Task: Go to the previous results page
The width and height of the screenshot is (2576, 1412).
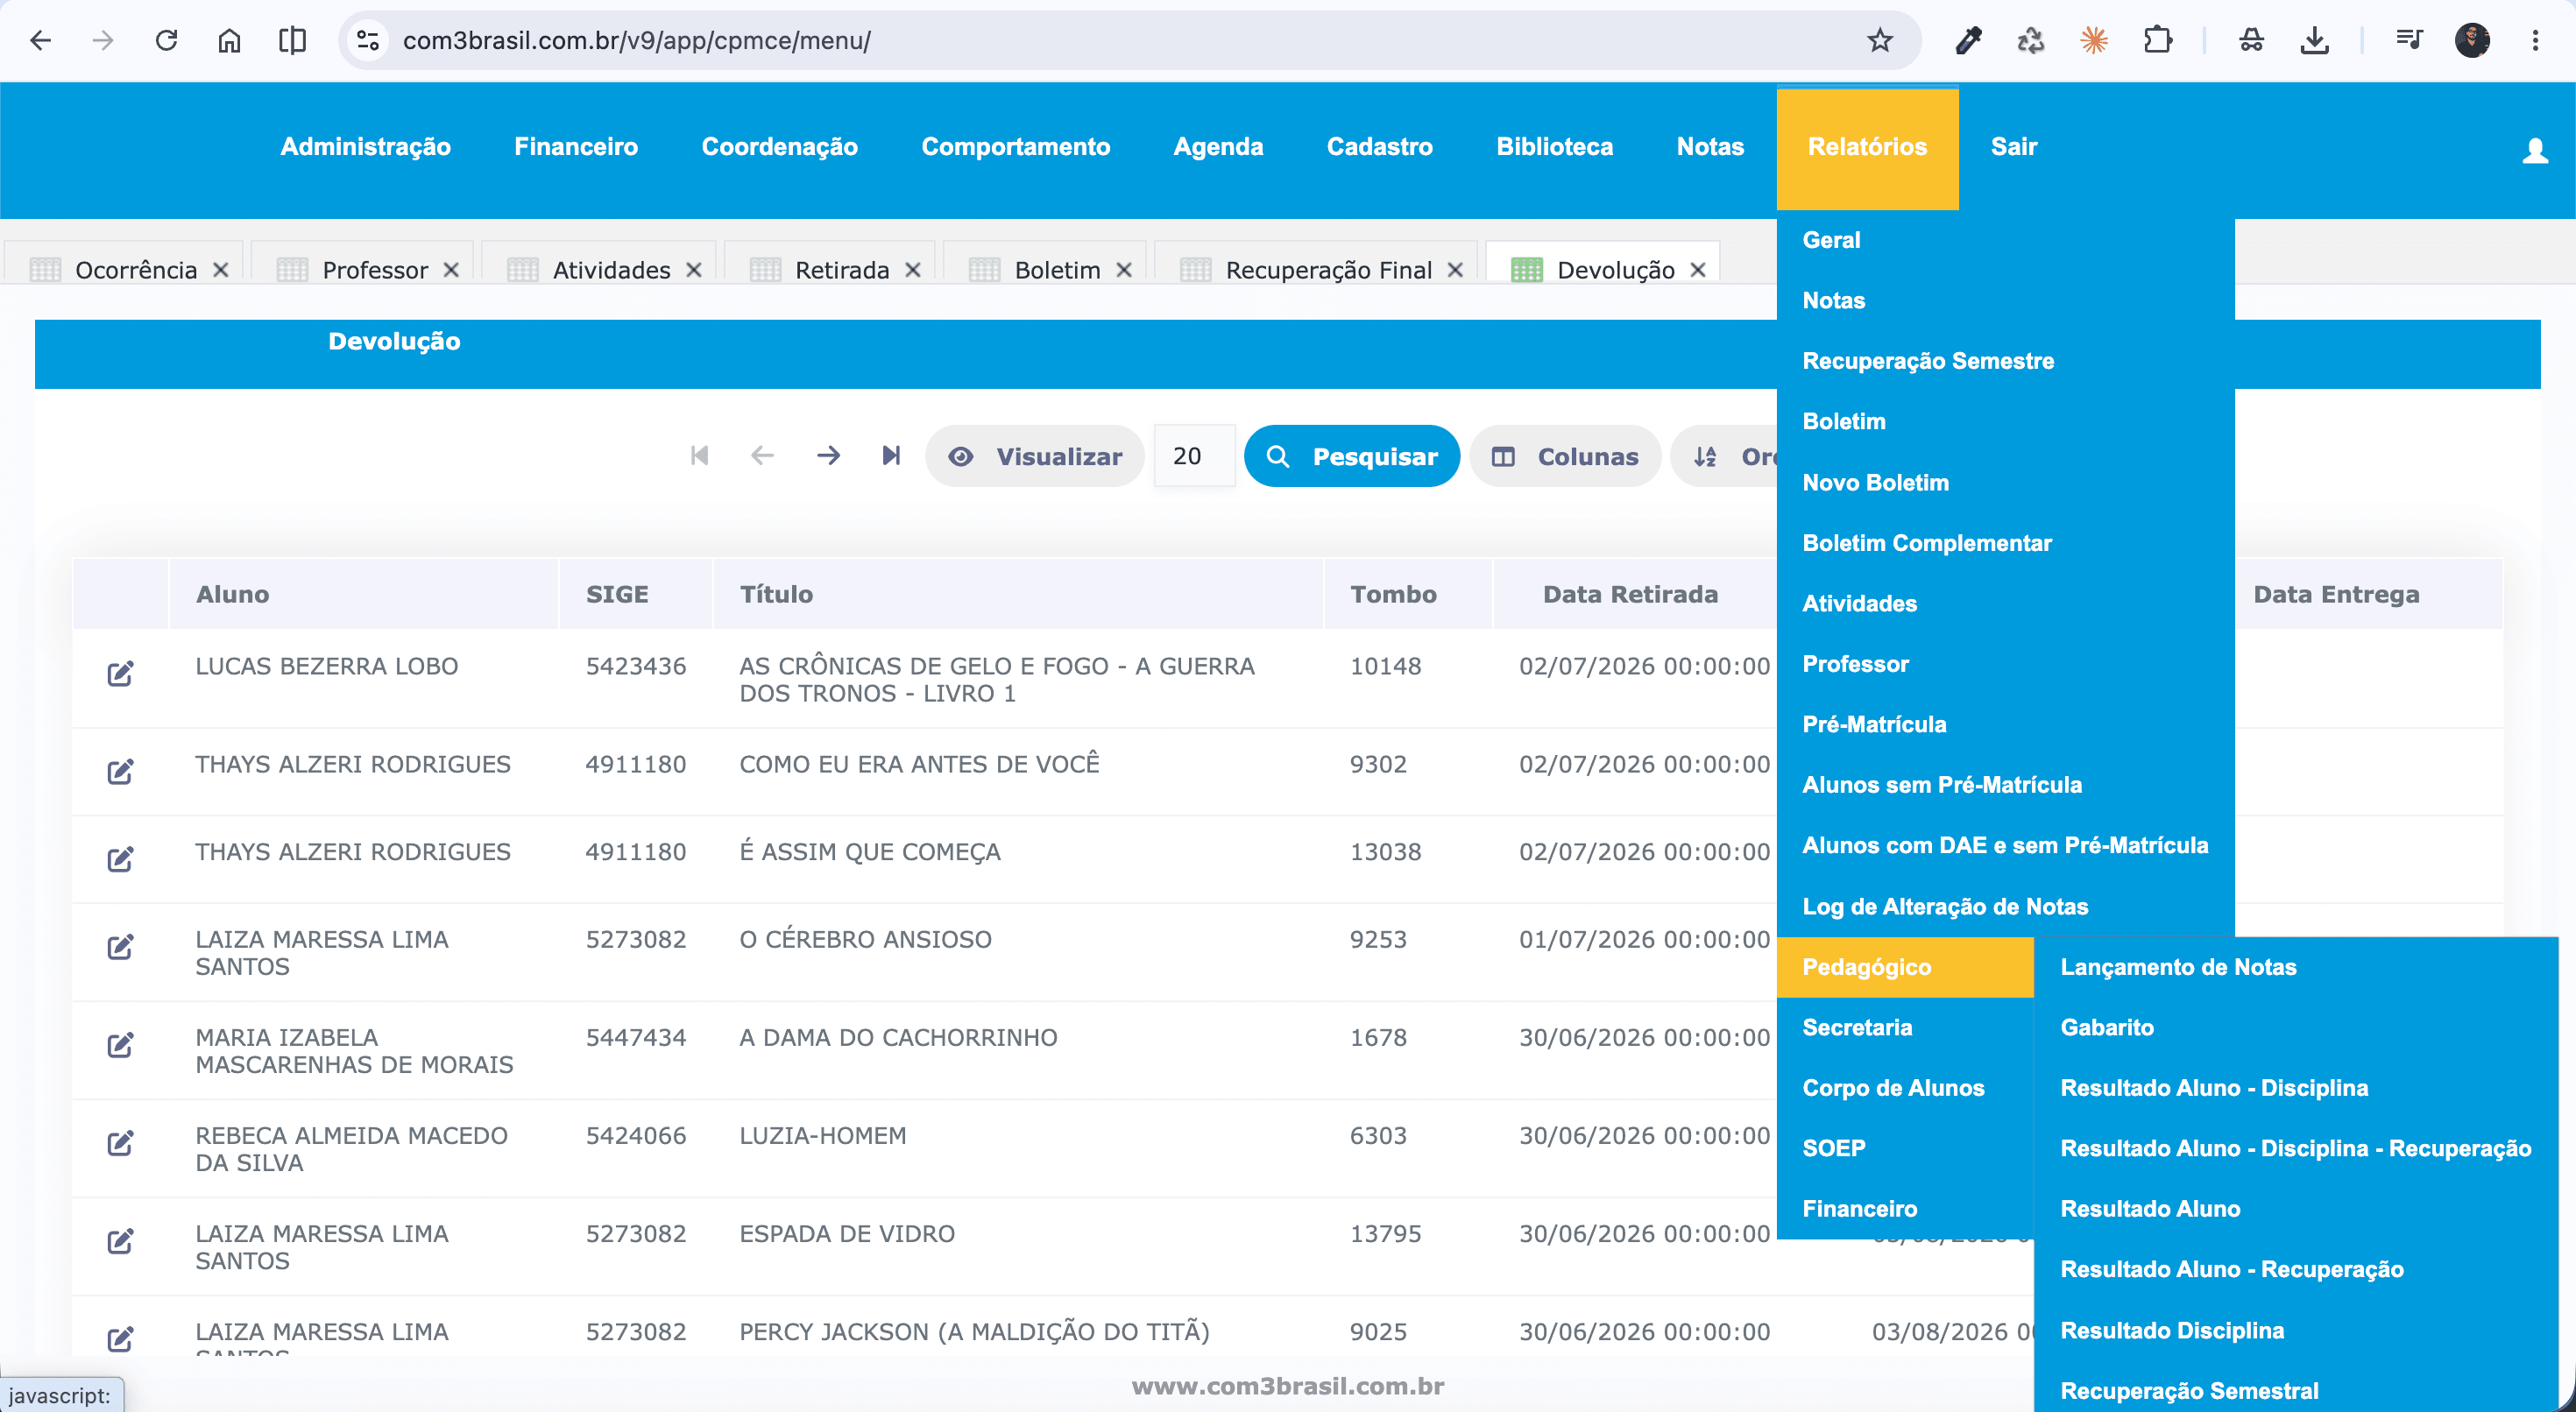Action: (x=762, y=455)
